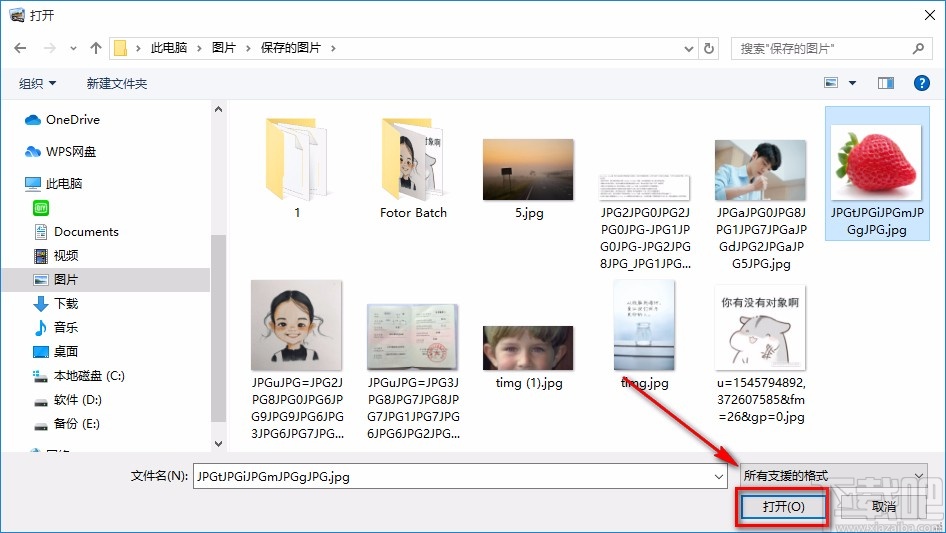Open recent locations dropdown arrow
946x533 pixels.
[x=73, y=48]
